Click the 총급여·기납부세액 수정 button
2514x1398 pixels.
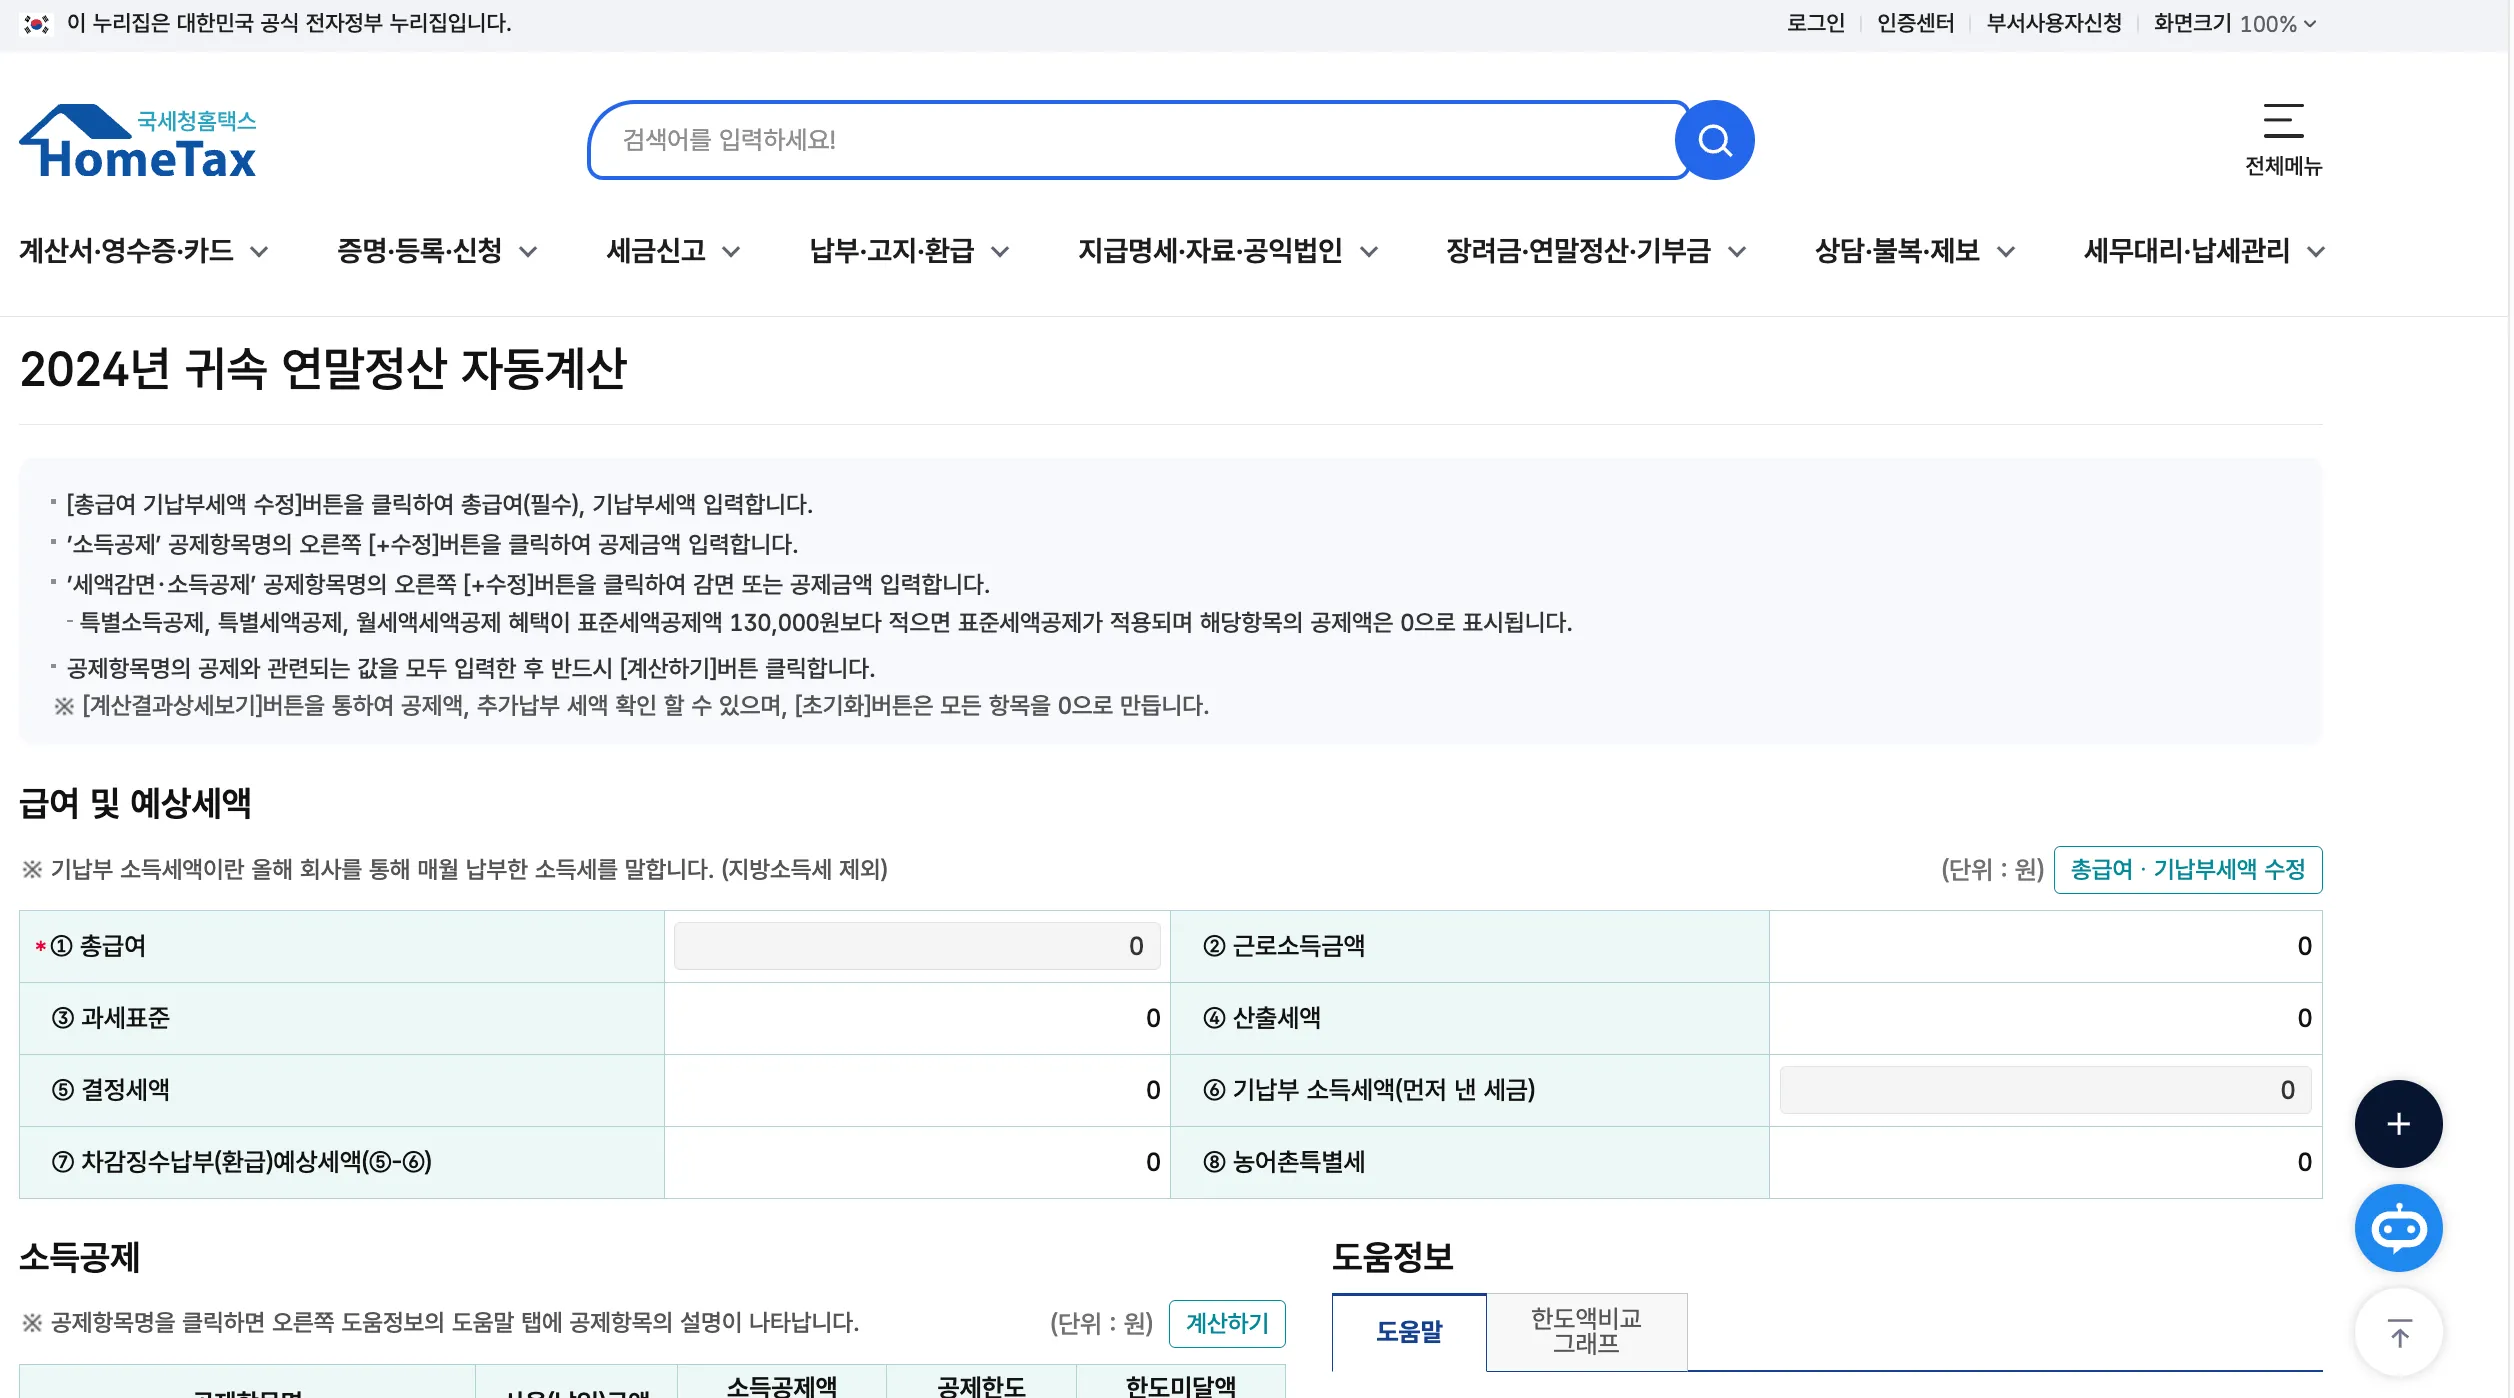[2188, 870]
